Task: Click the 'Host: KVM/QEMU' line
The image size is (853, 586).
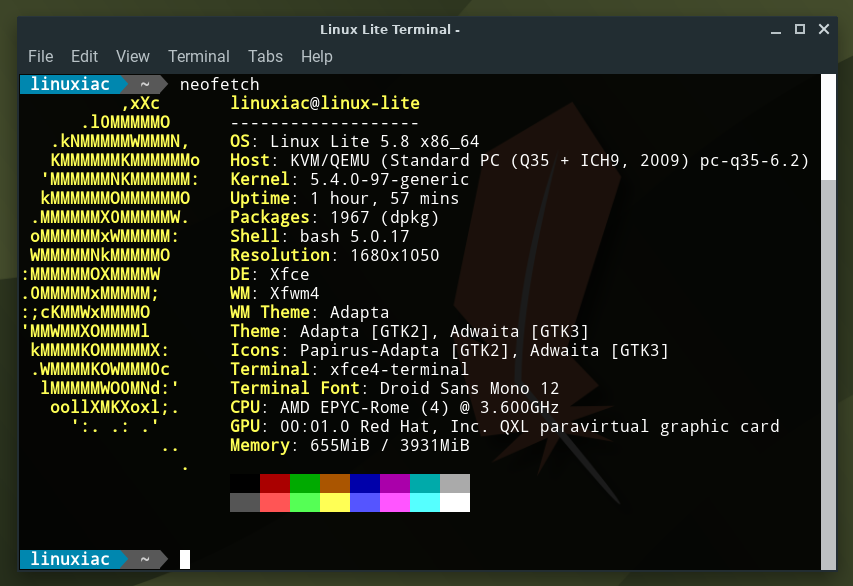Action: [x=520, y=160]
